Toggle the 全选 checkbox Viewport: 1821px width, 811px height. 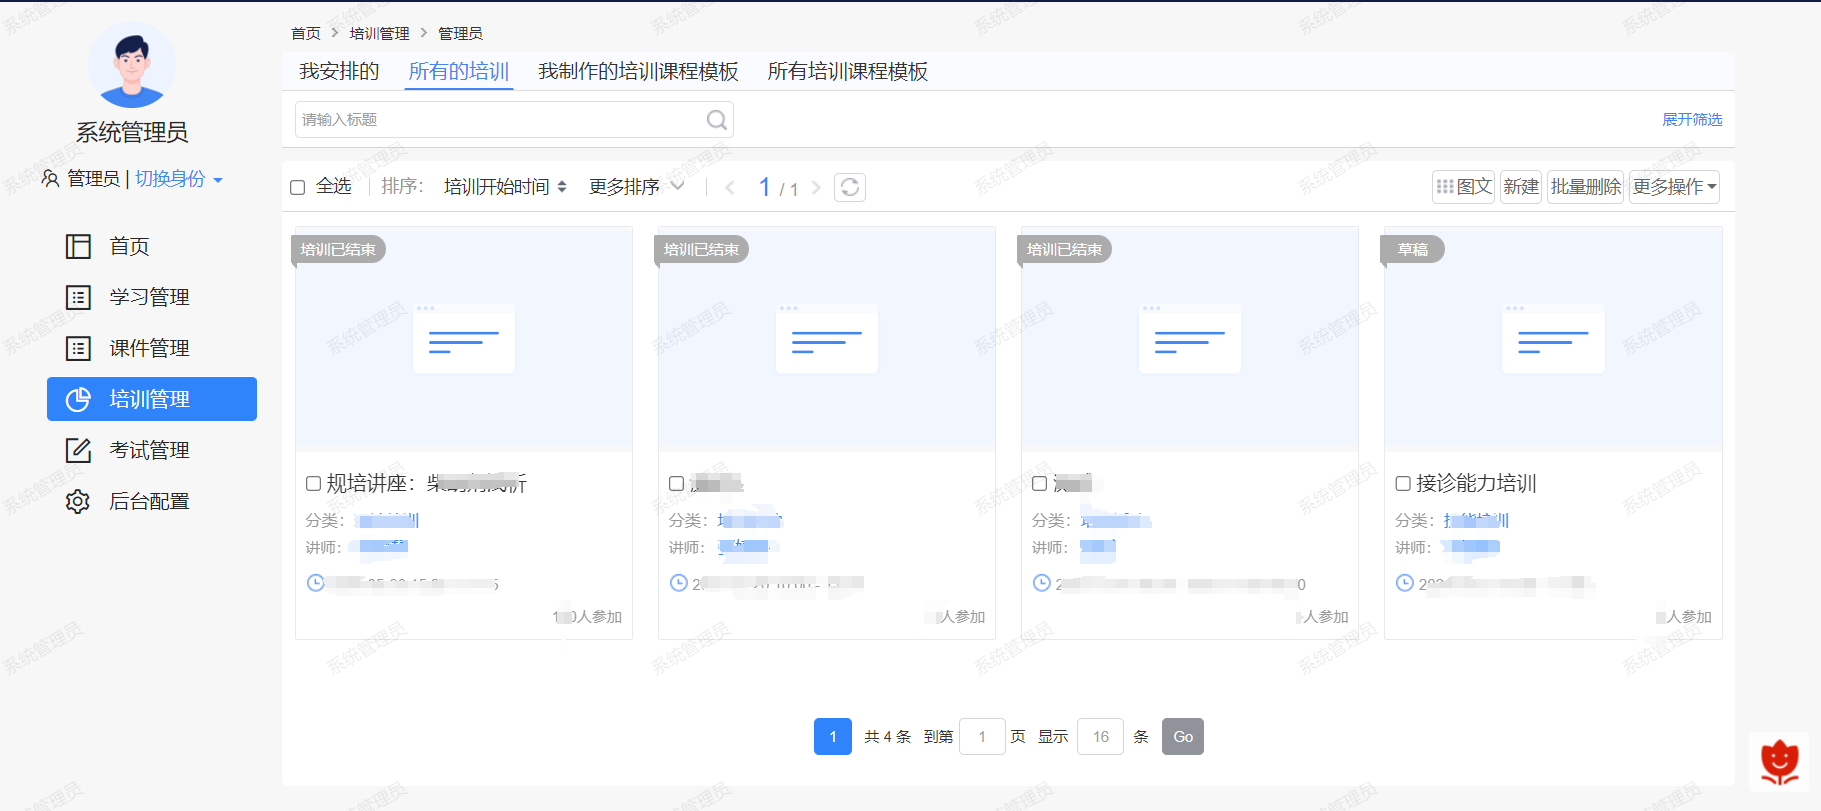[x=297, y=187]
